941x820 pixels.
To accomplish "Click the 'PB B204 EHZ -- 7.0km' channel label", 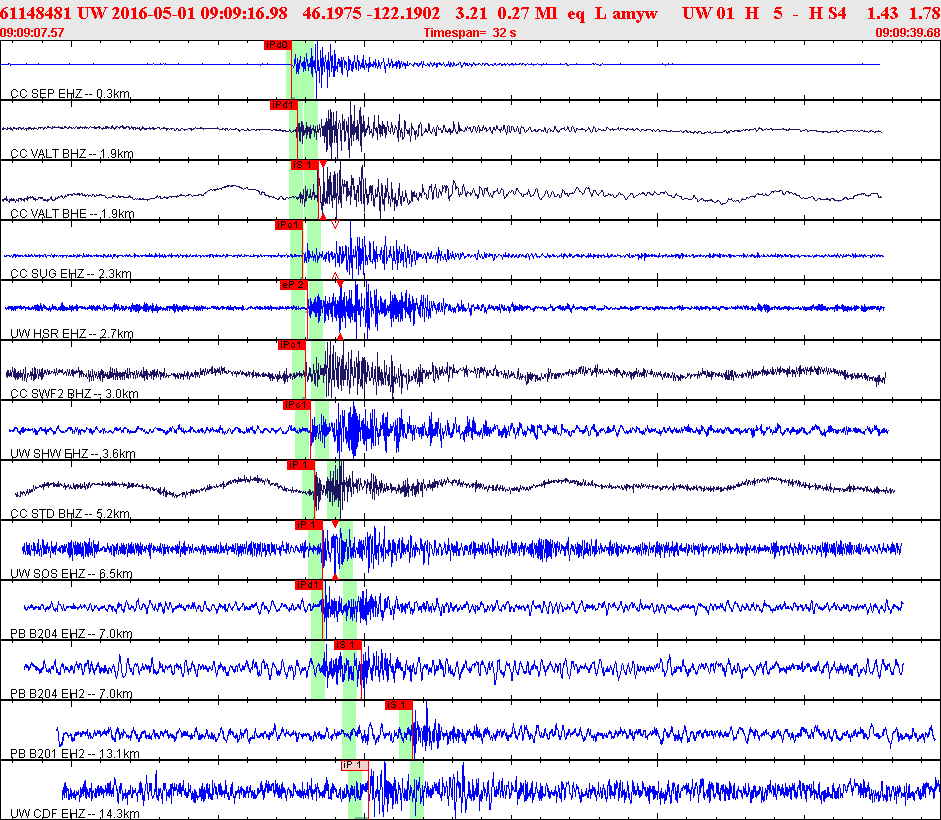I will coord(71,634).
